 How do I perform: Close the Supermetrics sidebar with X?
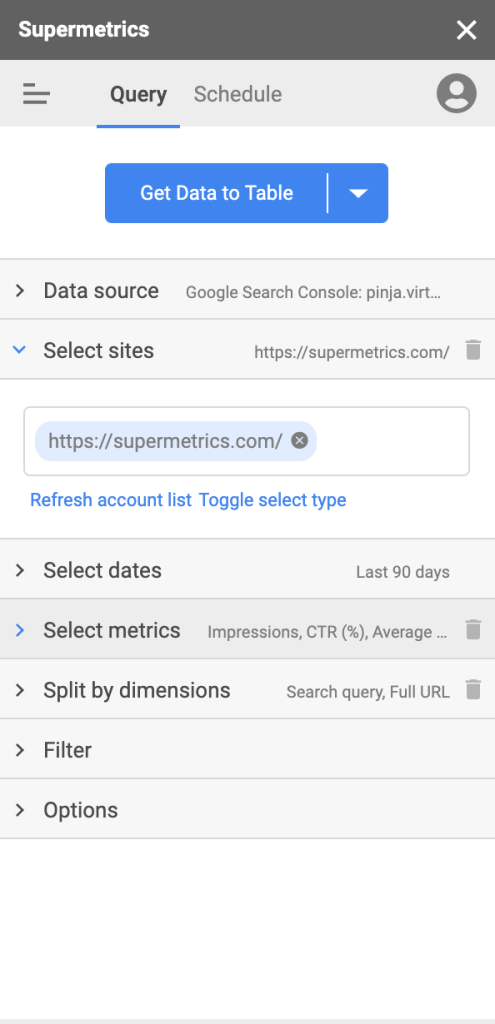click(x=466, y=30)
